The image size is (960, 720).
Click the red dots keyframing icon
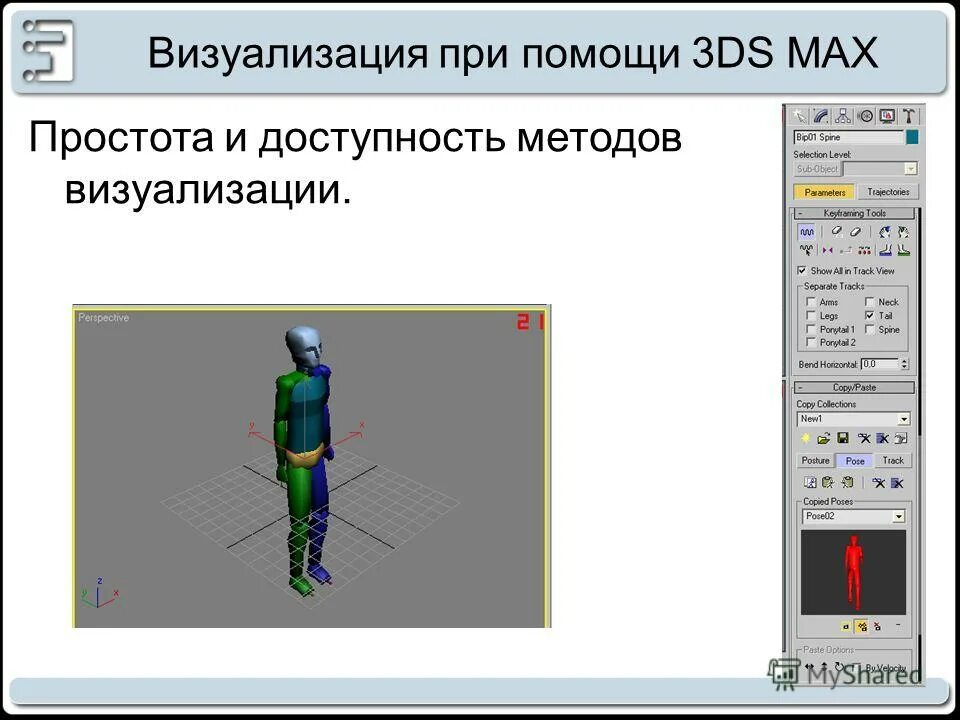pos(864,250)
